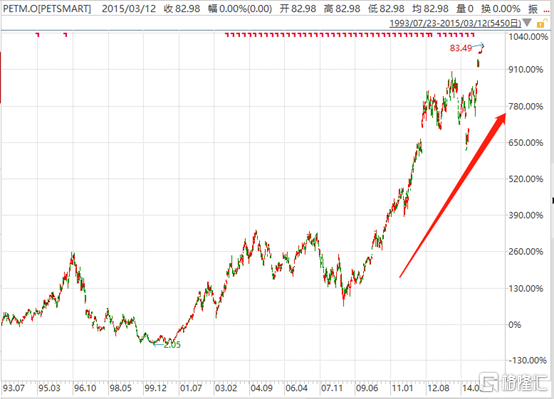Click the 260.00% axis label

[526, 252]
